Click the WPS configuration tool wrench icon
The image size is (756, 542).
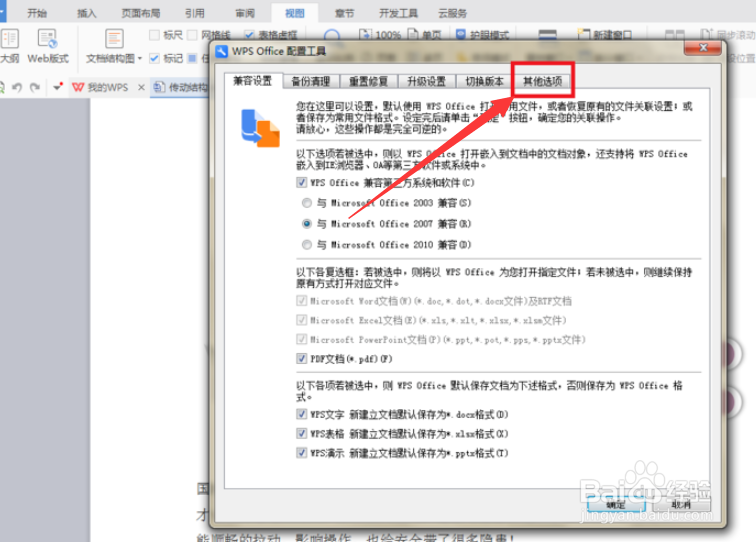point(222,51)
